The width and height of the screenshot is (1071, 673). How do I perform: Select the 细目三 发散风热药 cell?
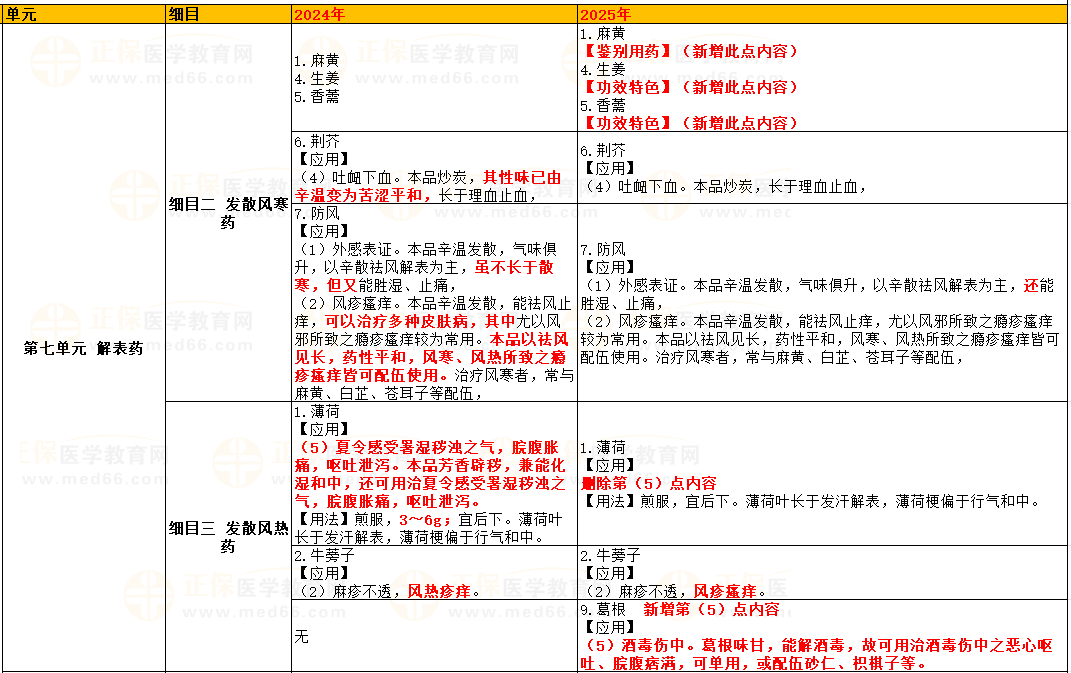click(x=228, y=535)
